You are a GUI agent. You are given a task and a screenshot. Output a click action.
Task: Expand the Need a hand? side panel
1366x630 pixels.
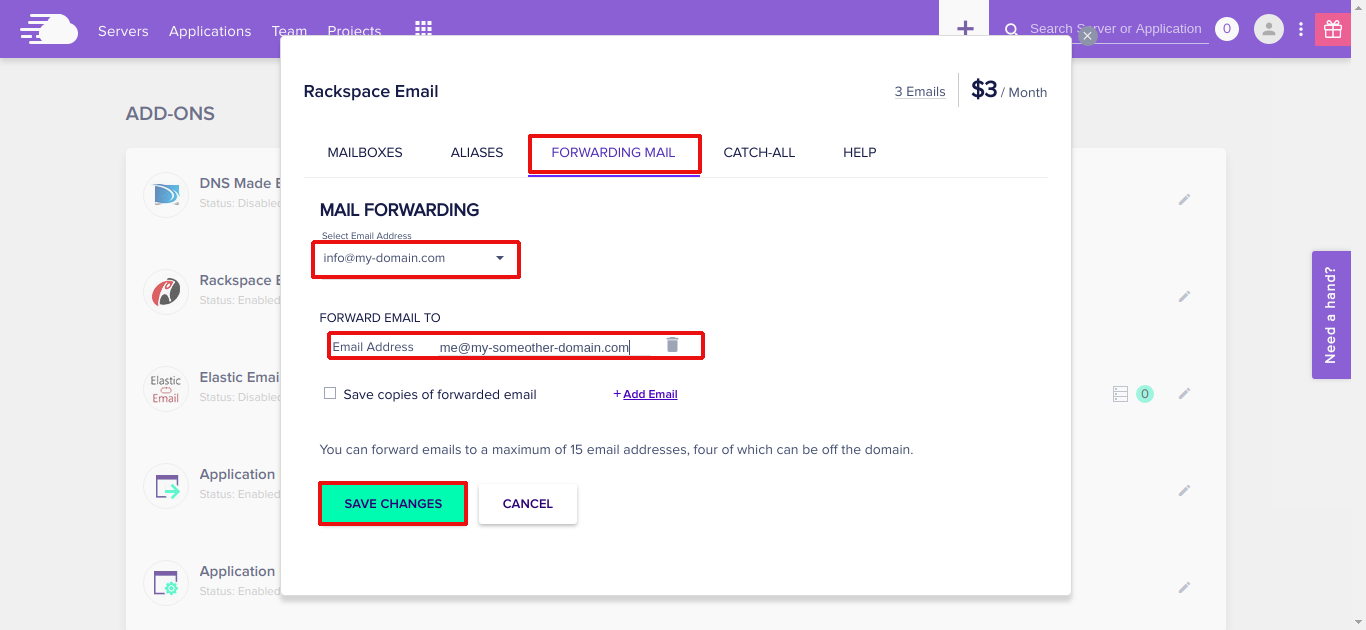pyautogui.click(x=1331, y=315)
